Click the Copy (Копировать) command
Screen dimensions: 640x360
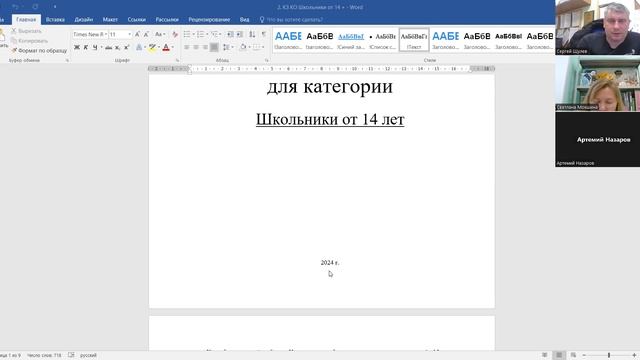(29, 41)
